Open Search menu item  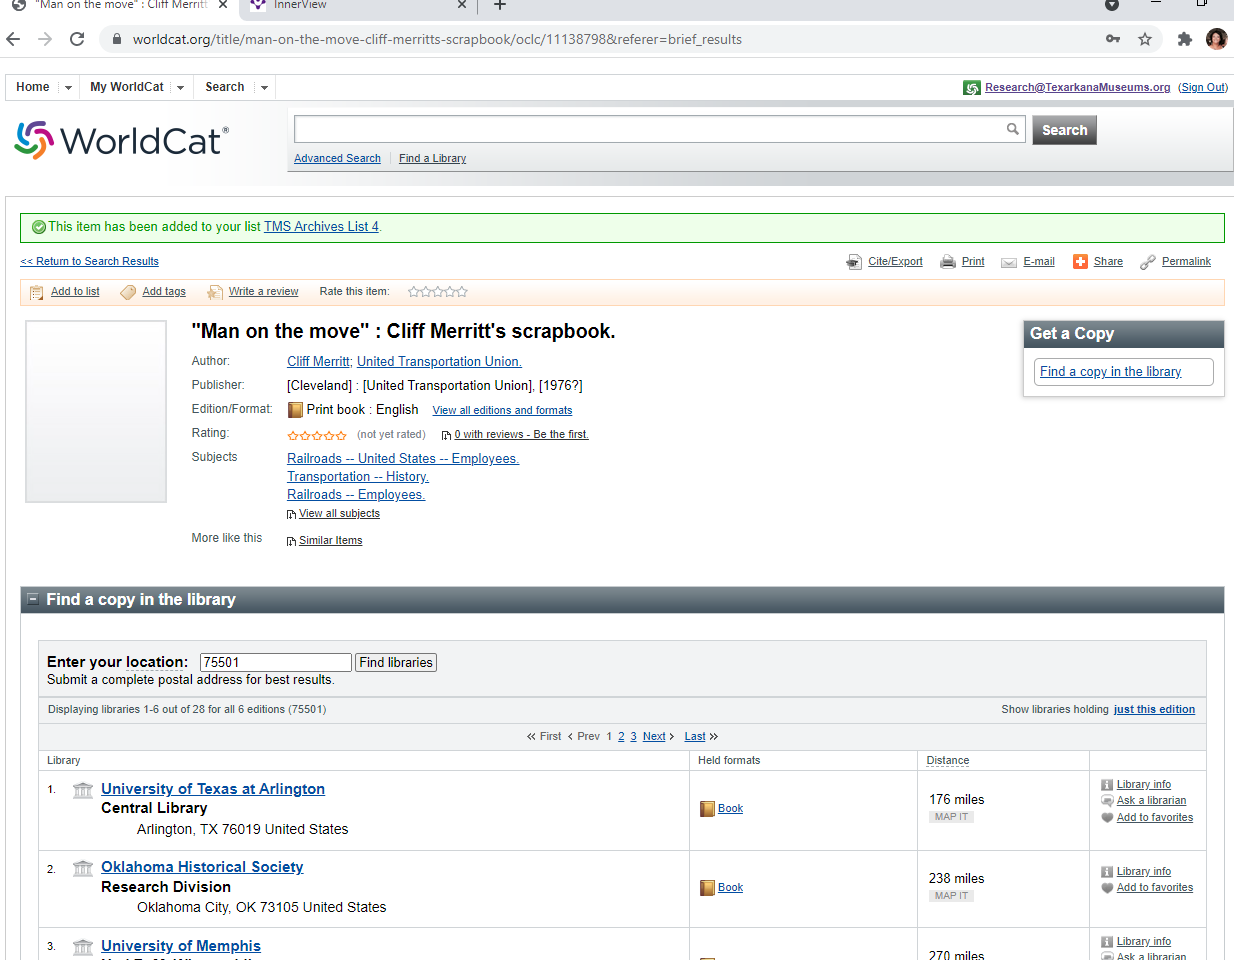click(225, 87)
